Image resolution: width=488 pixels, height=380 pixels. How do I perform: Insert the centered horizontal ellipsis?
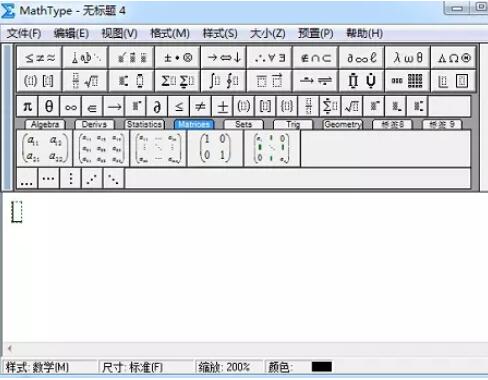point(49,179)
